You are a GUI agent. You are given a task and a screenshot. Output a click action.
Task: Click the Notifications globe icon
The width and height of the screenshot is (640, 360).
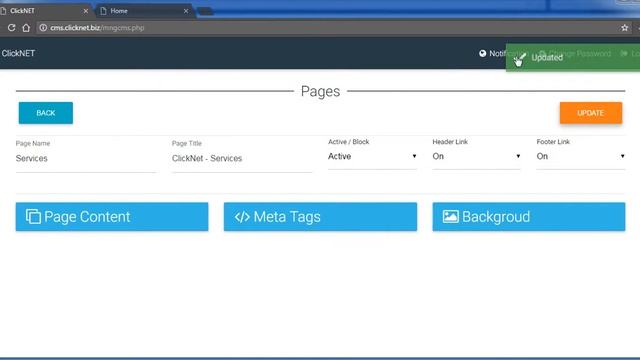click(x=482, y=53)
